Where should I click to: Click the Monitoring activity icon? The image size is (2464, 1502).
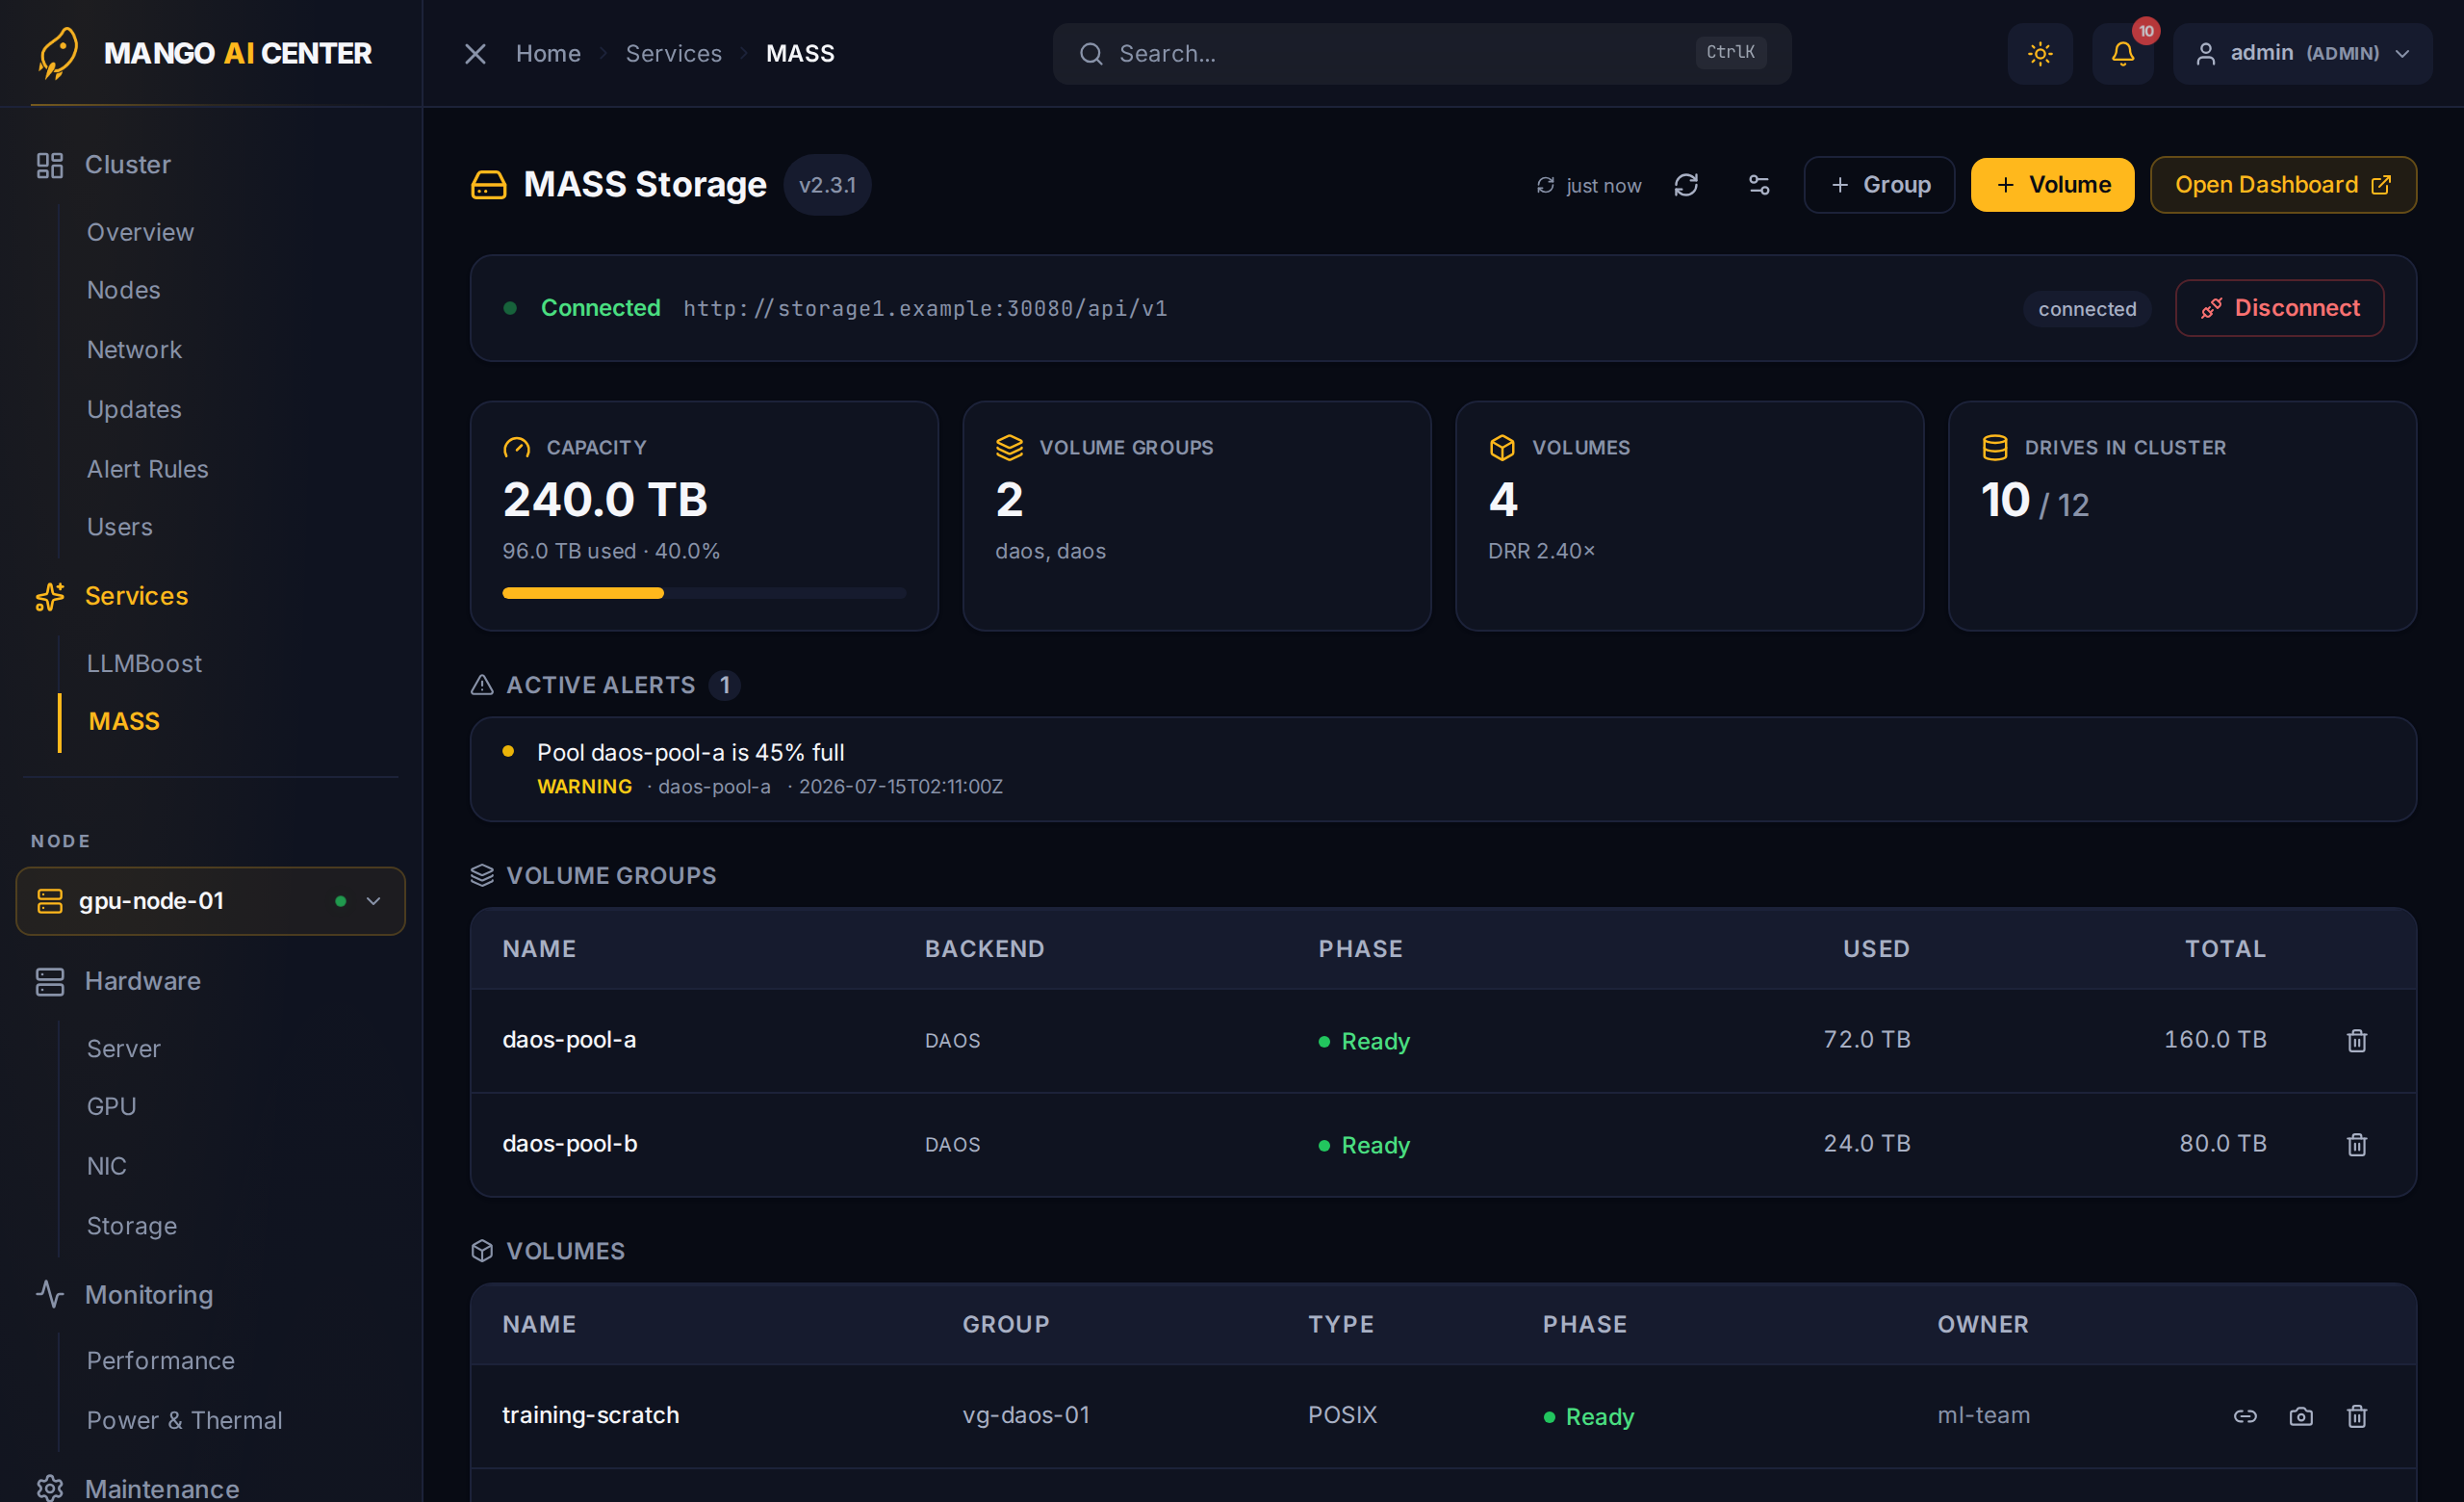click(50, 1295)
